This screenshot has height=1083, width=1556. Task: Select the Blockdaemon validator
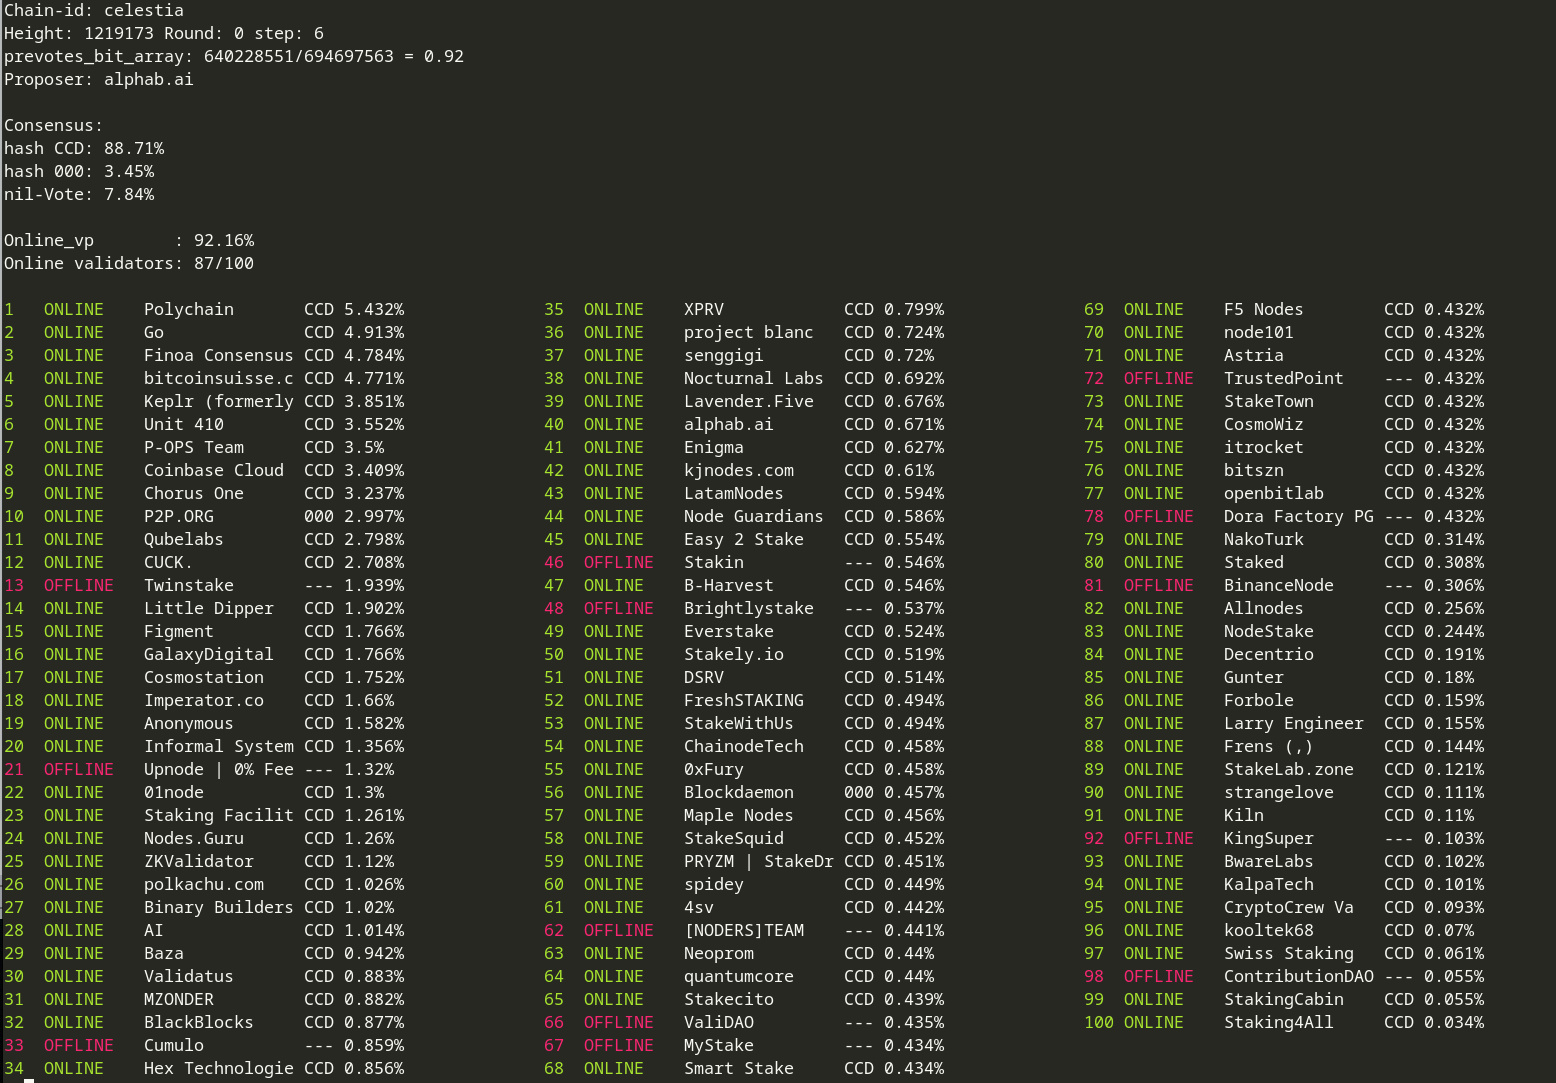point(739,792)
